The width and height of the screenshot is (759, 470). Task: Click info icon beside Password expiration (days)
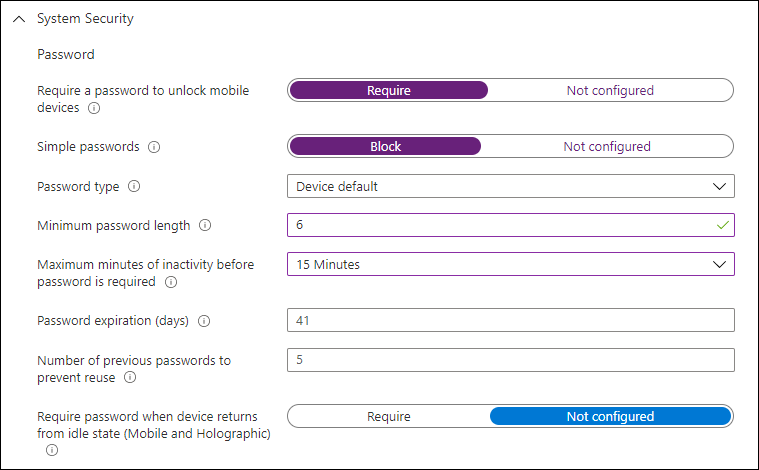tap(204, 321)
